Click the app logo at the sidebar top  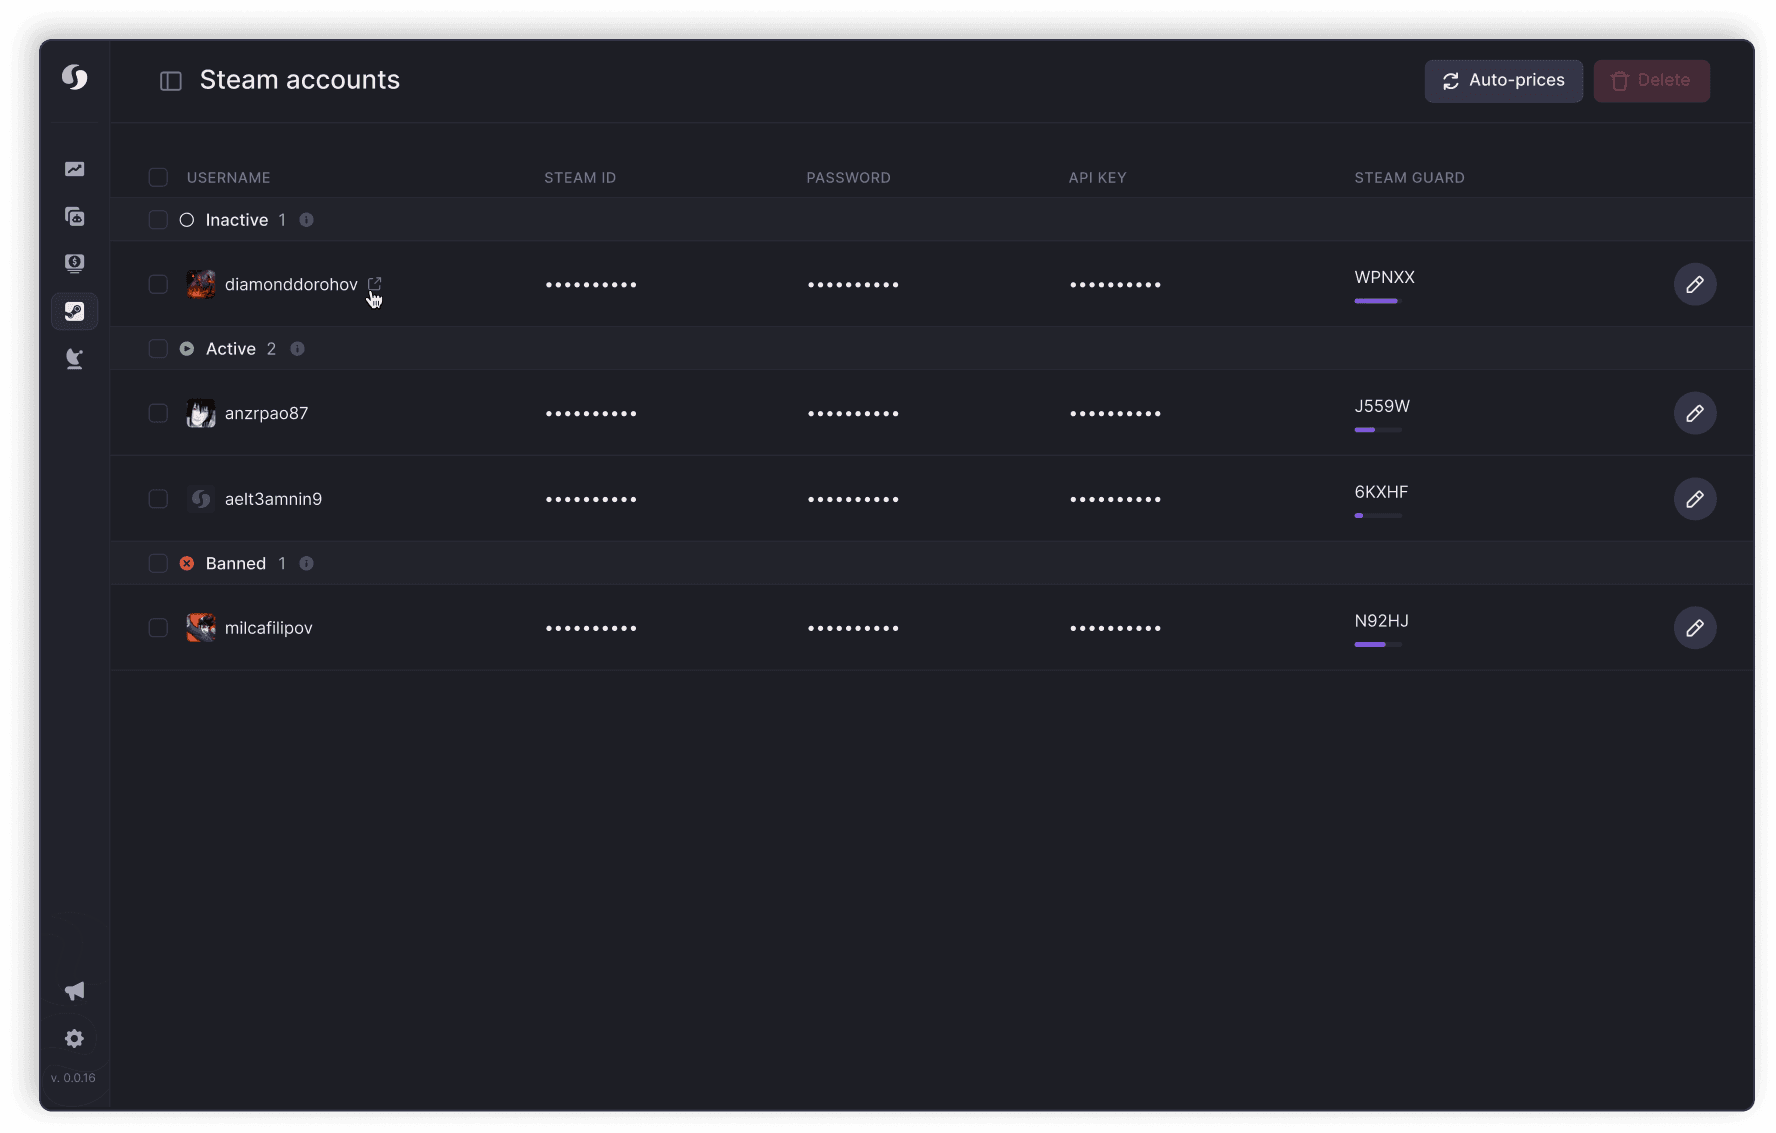click(x=74, y=77)
